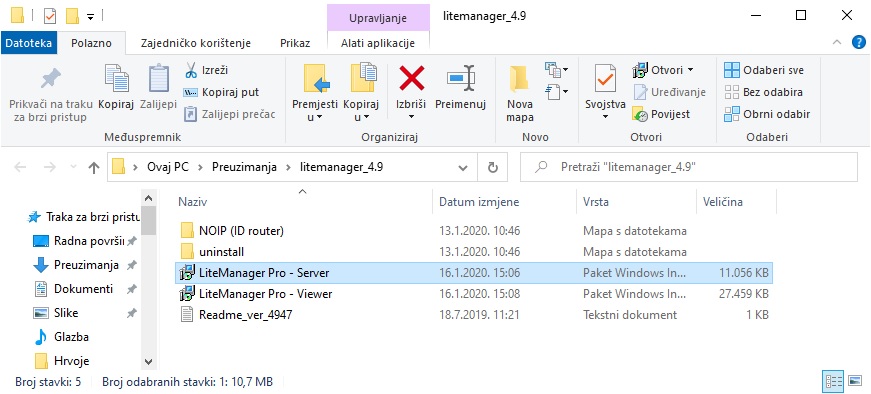871x394 pixels.
Task: Click the refresh icon beside address bar
Action: tap(492, 167)
